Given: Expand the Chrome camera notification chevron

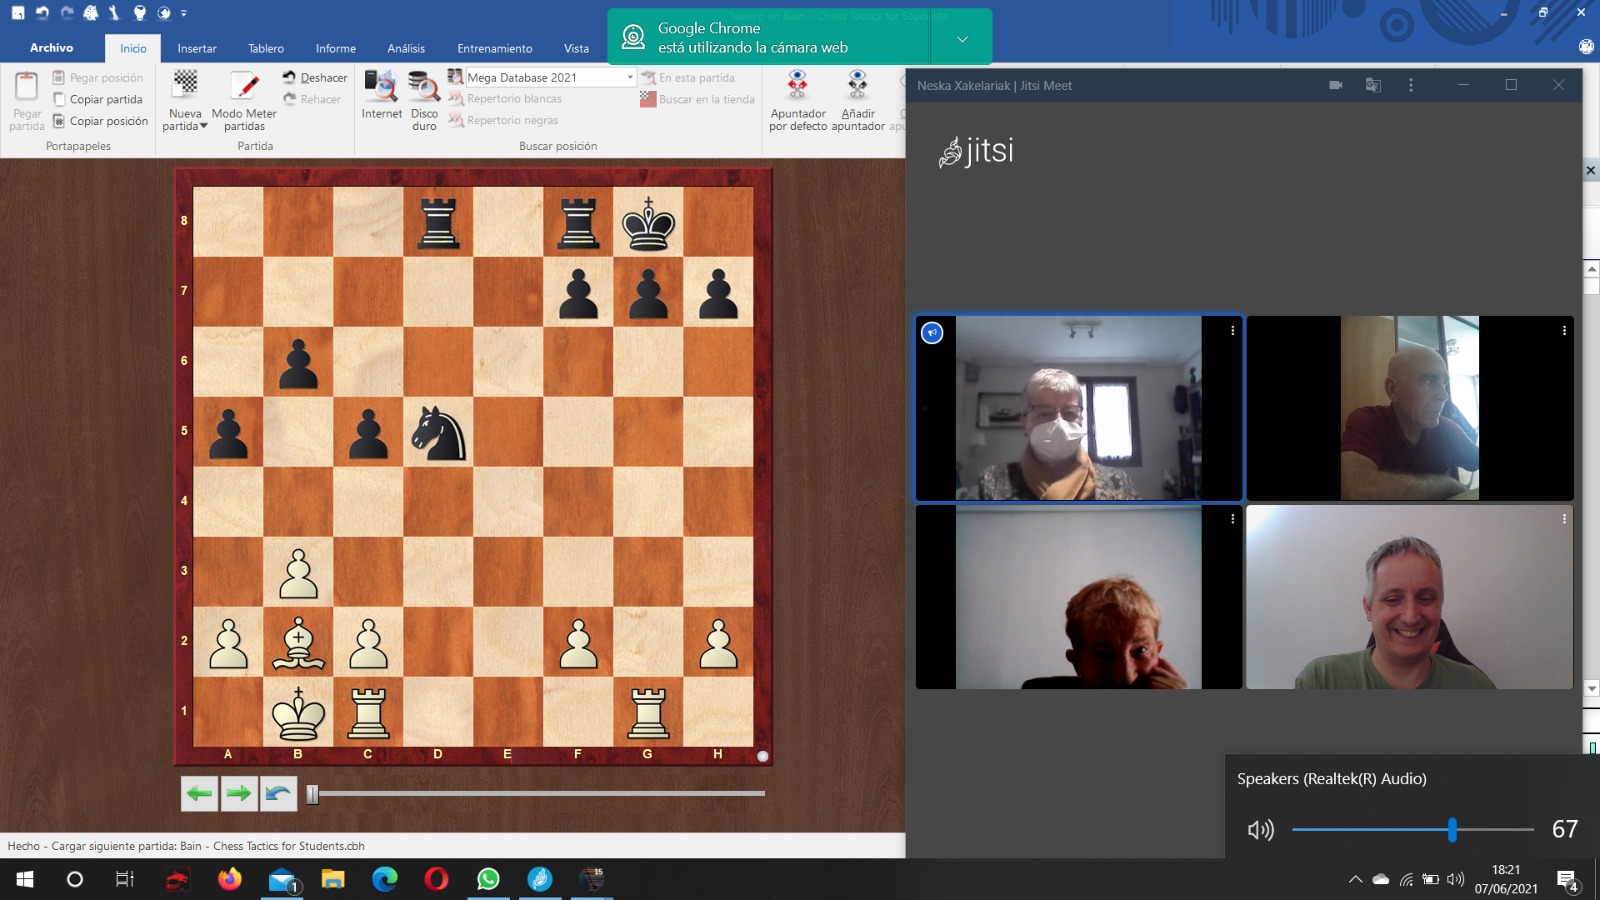Looking at the screenshot, I should [962, 39].
